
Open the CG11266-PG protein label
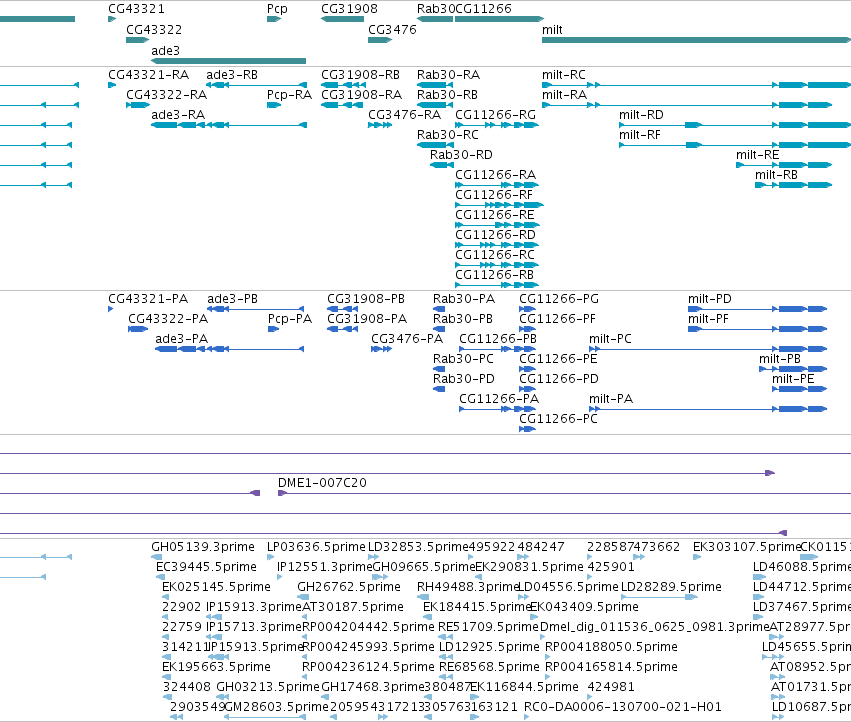click(559, 299)
